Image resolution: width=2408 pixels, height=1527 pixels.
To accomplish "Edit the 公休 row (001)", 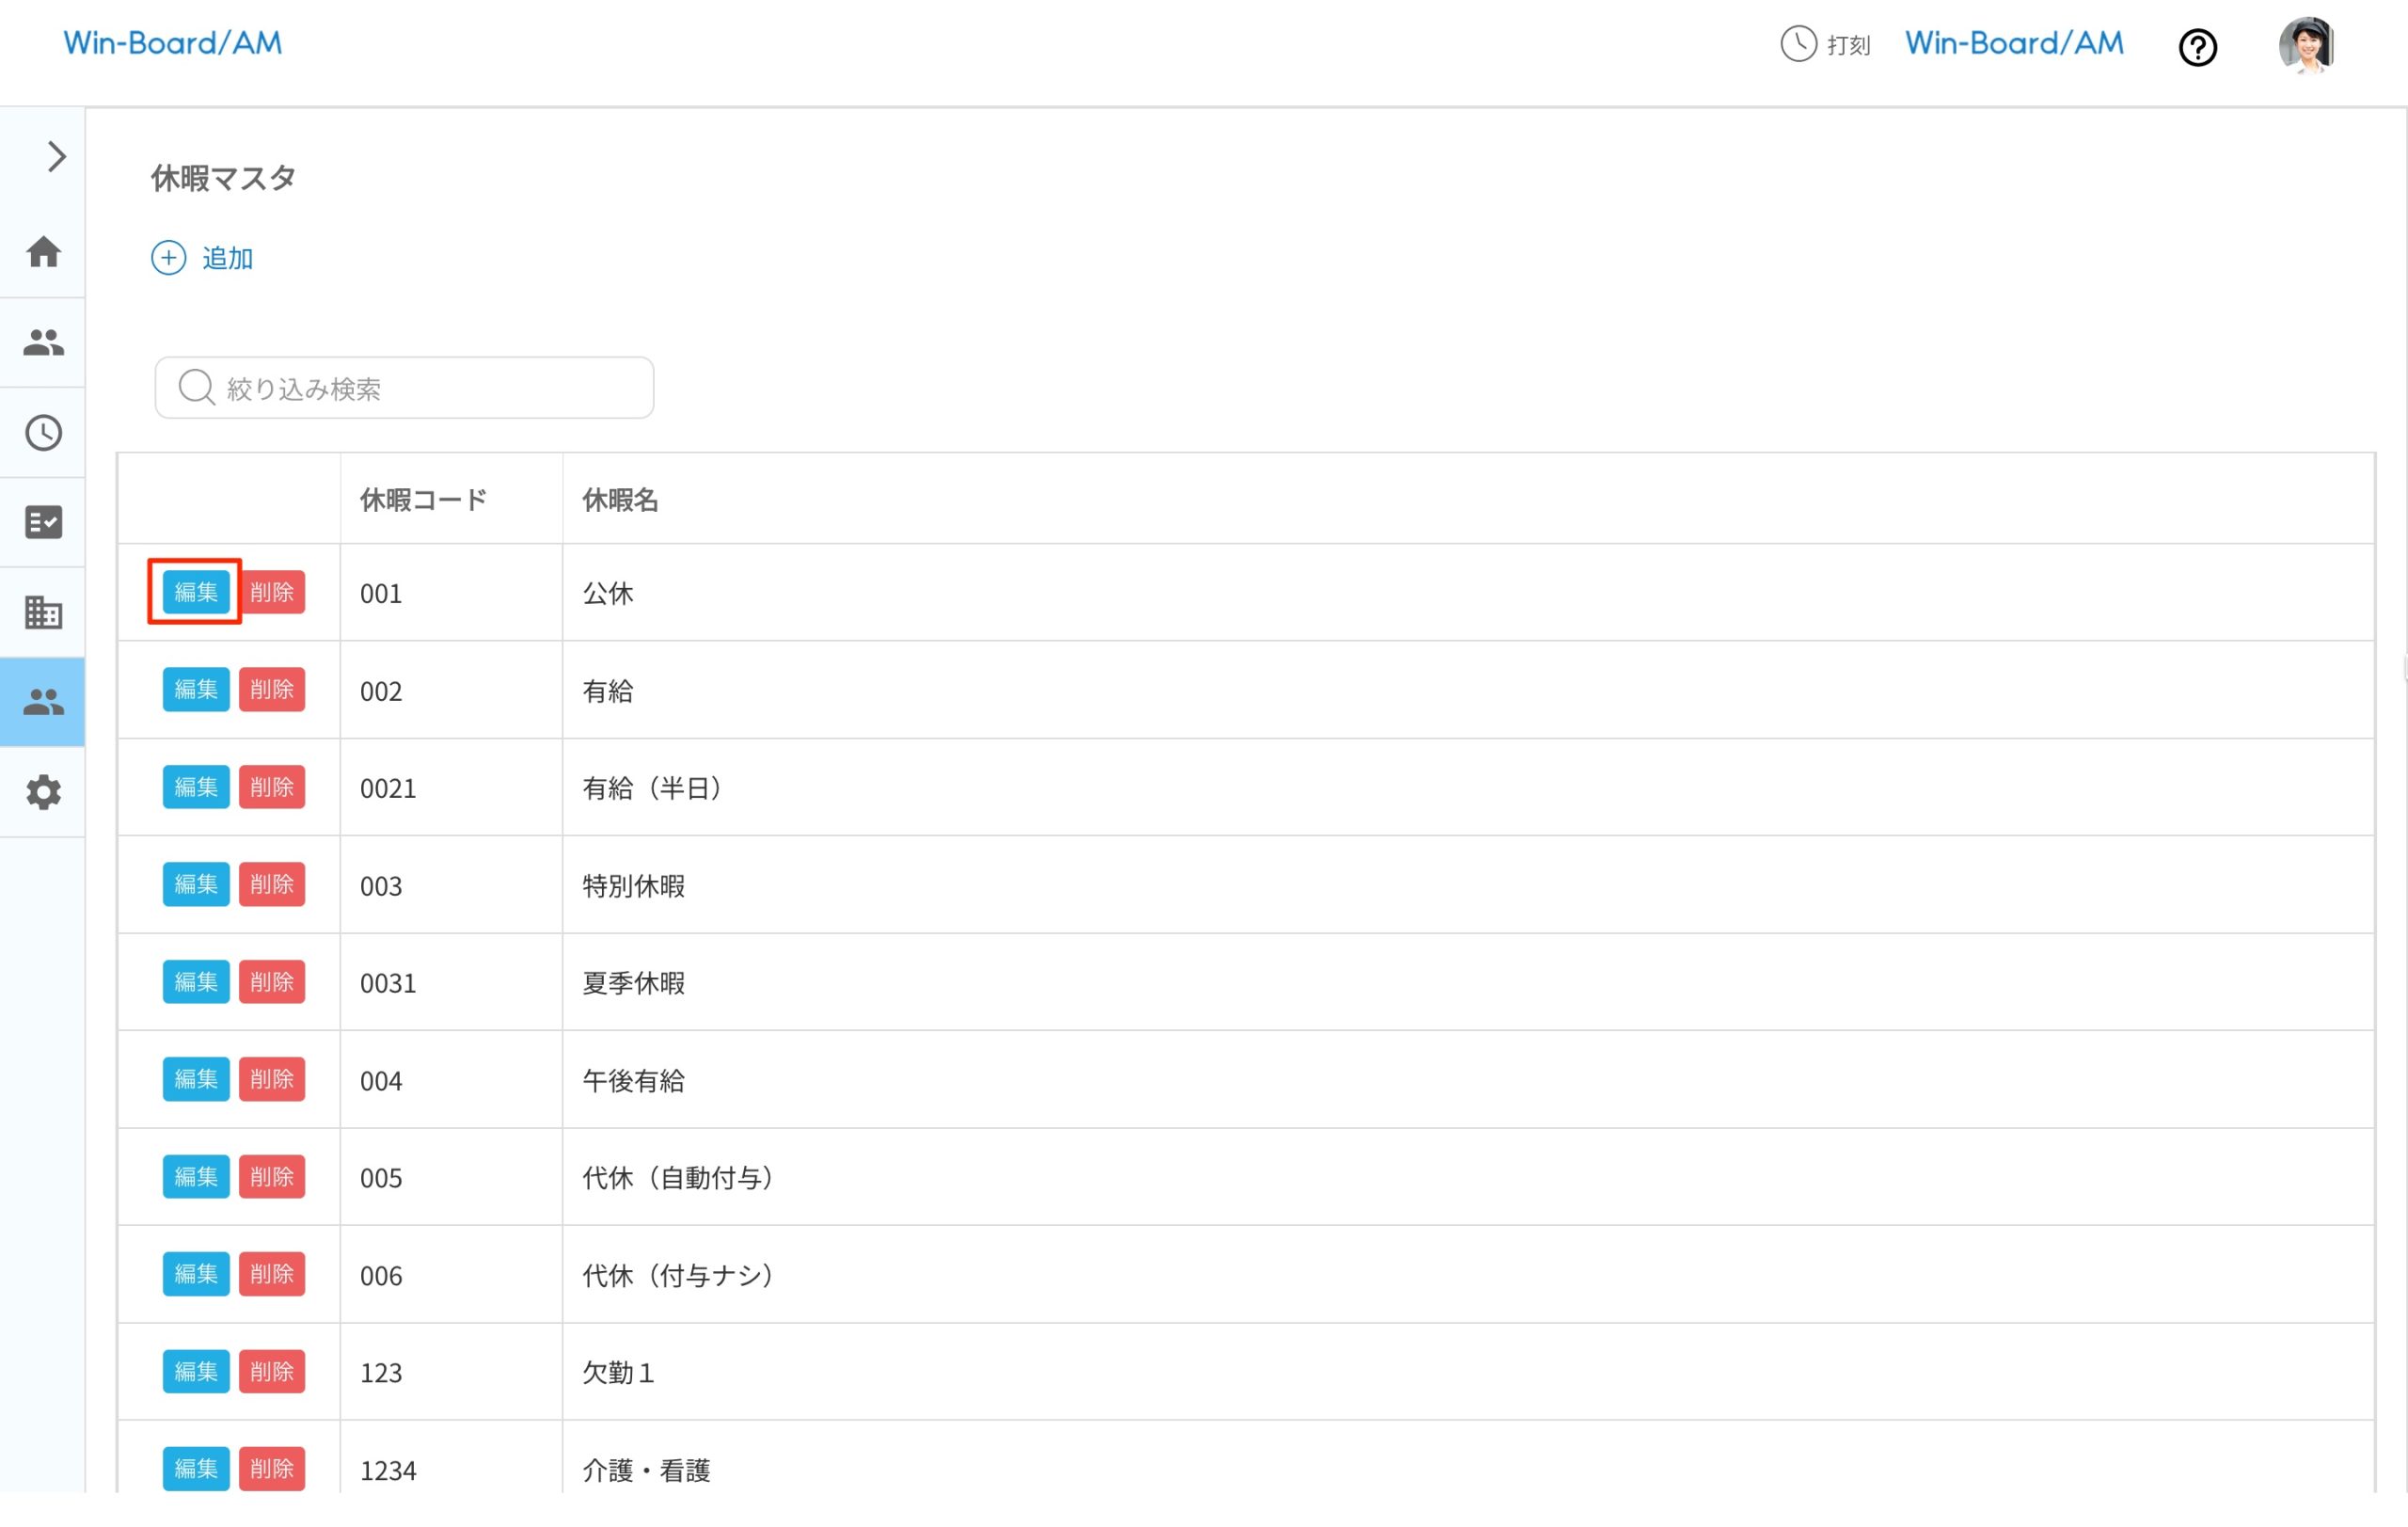I will click(195, 592).
